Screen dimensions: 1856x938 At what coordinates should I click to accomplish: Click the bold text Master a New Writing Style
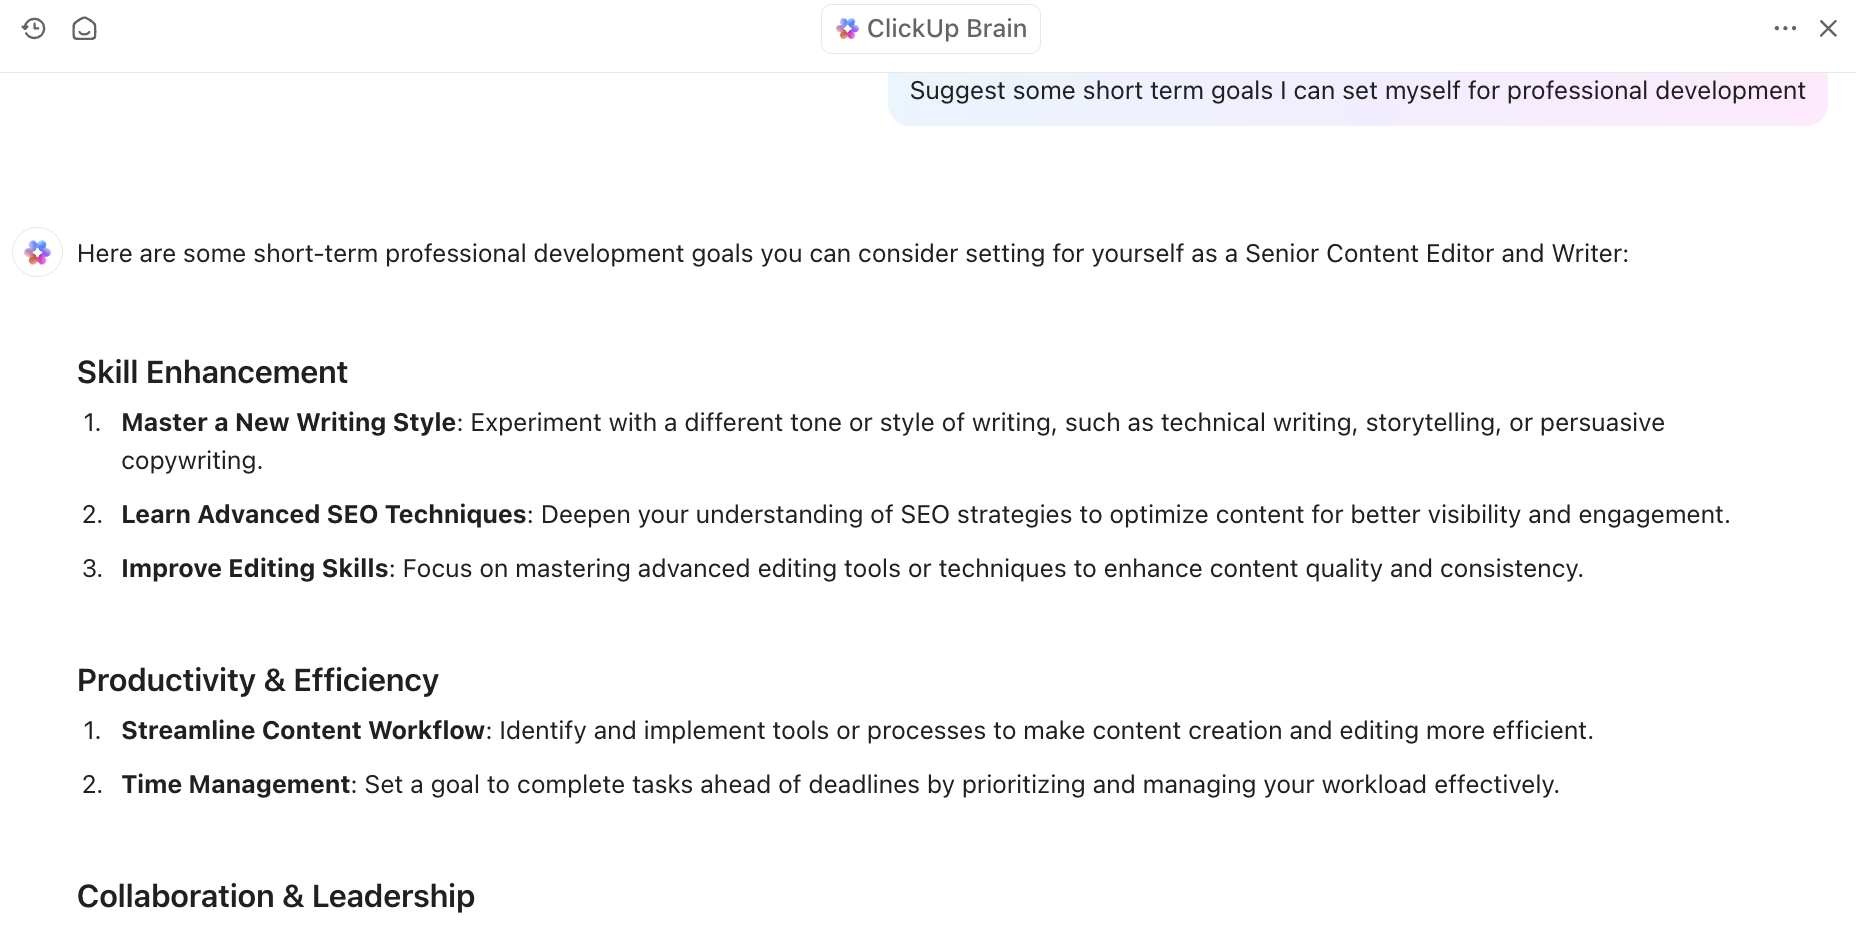(288, 423)
